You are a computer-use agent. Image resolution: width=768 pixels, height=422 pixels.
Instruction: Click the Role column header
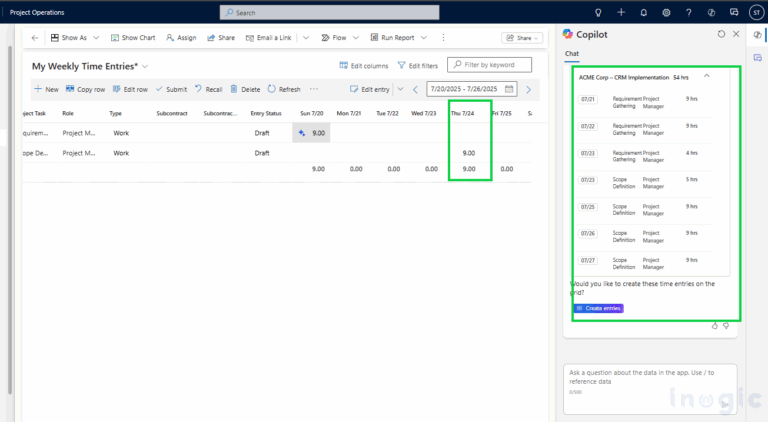click(68, 114)
